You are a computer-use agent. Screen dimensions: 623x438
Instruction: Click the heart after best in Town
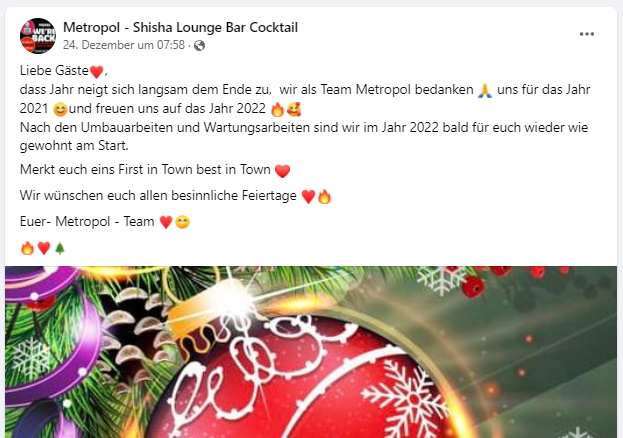pos(282,171)
